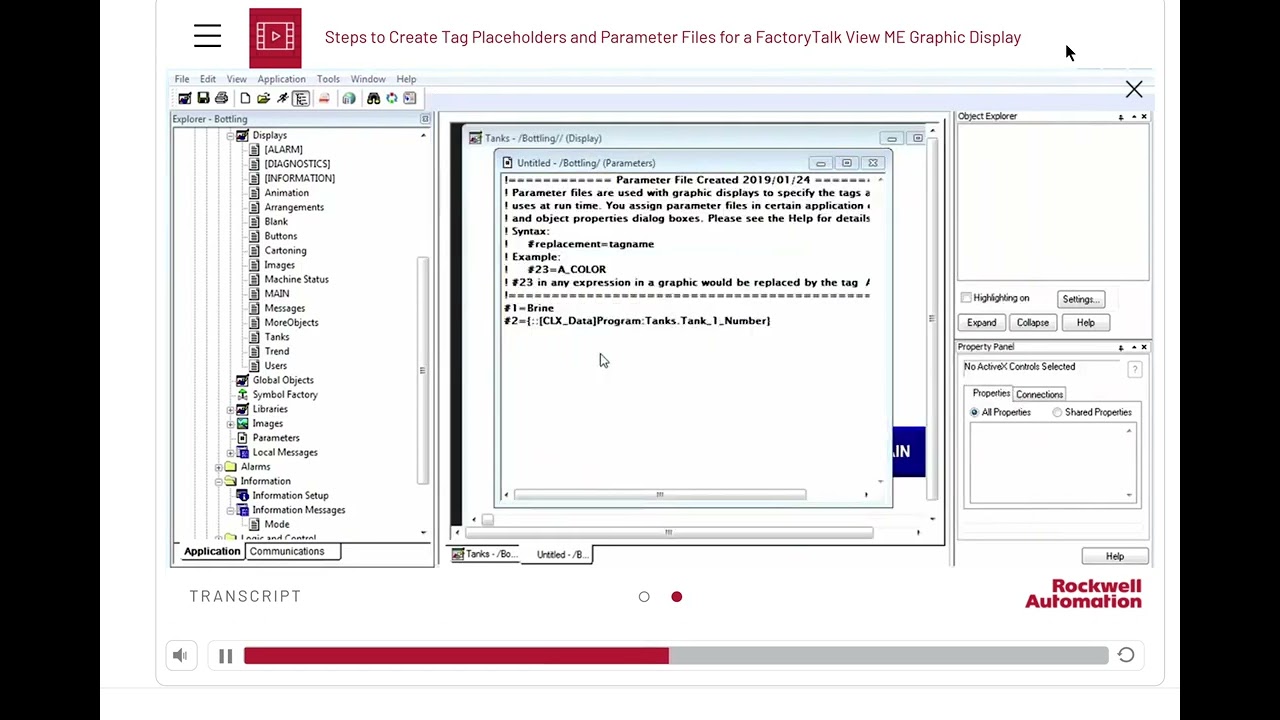Go to first slide indicator dot
Screen dimensions: 1280x720
point(644,597)
